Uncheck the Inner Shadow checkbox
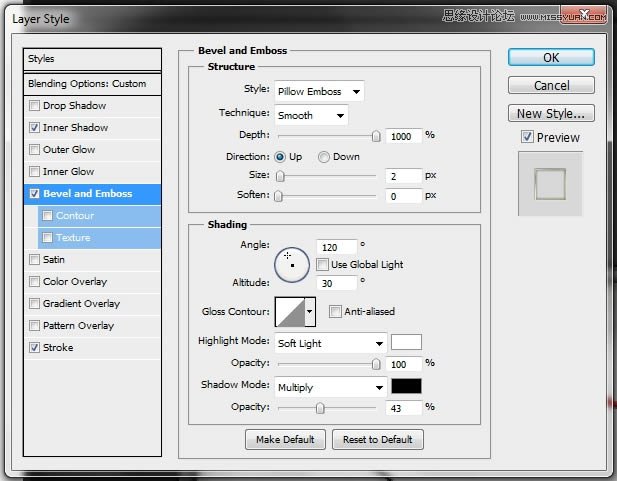617x481 pixels. click(35, 128)
